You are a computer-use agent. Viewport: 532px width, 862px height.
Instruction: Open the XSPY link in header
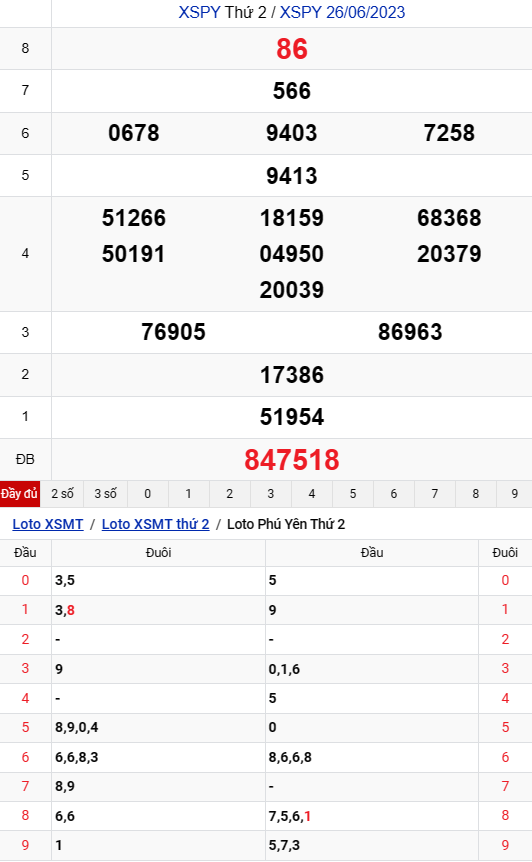point(199,12)
